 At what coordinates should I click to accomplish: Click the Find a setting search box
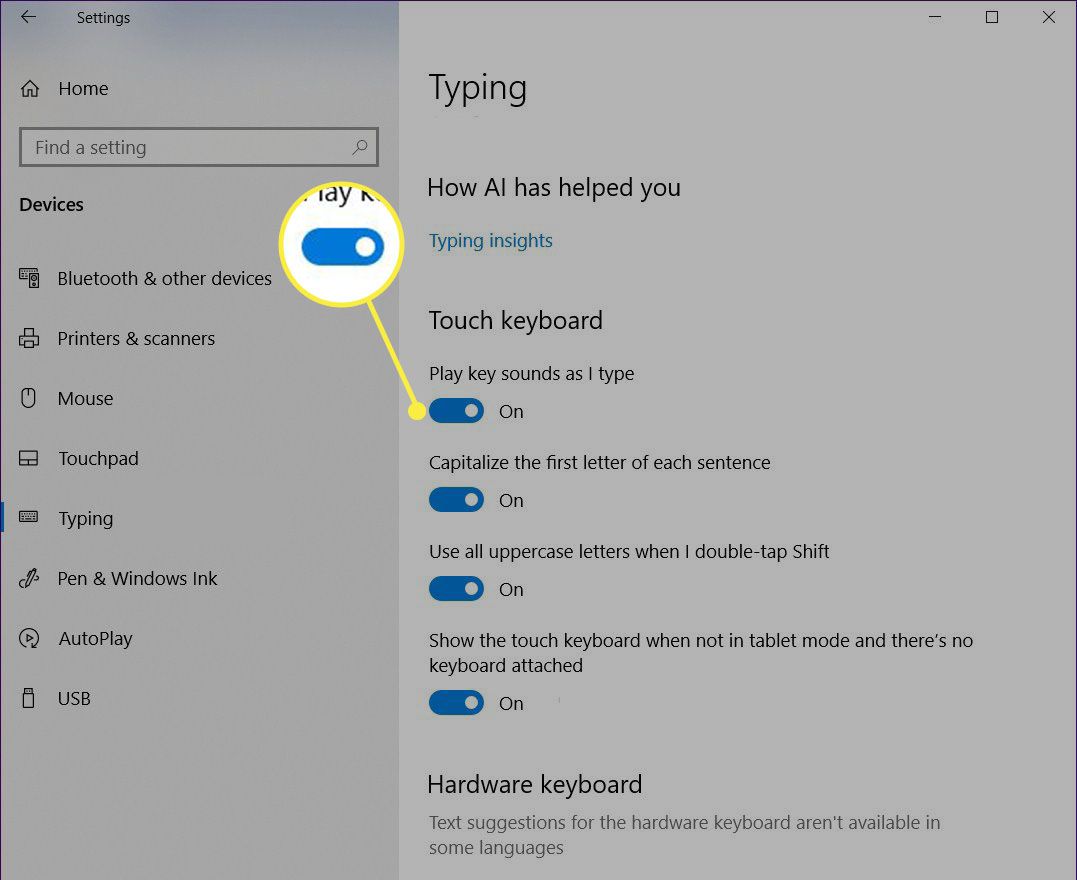[185, 147]
